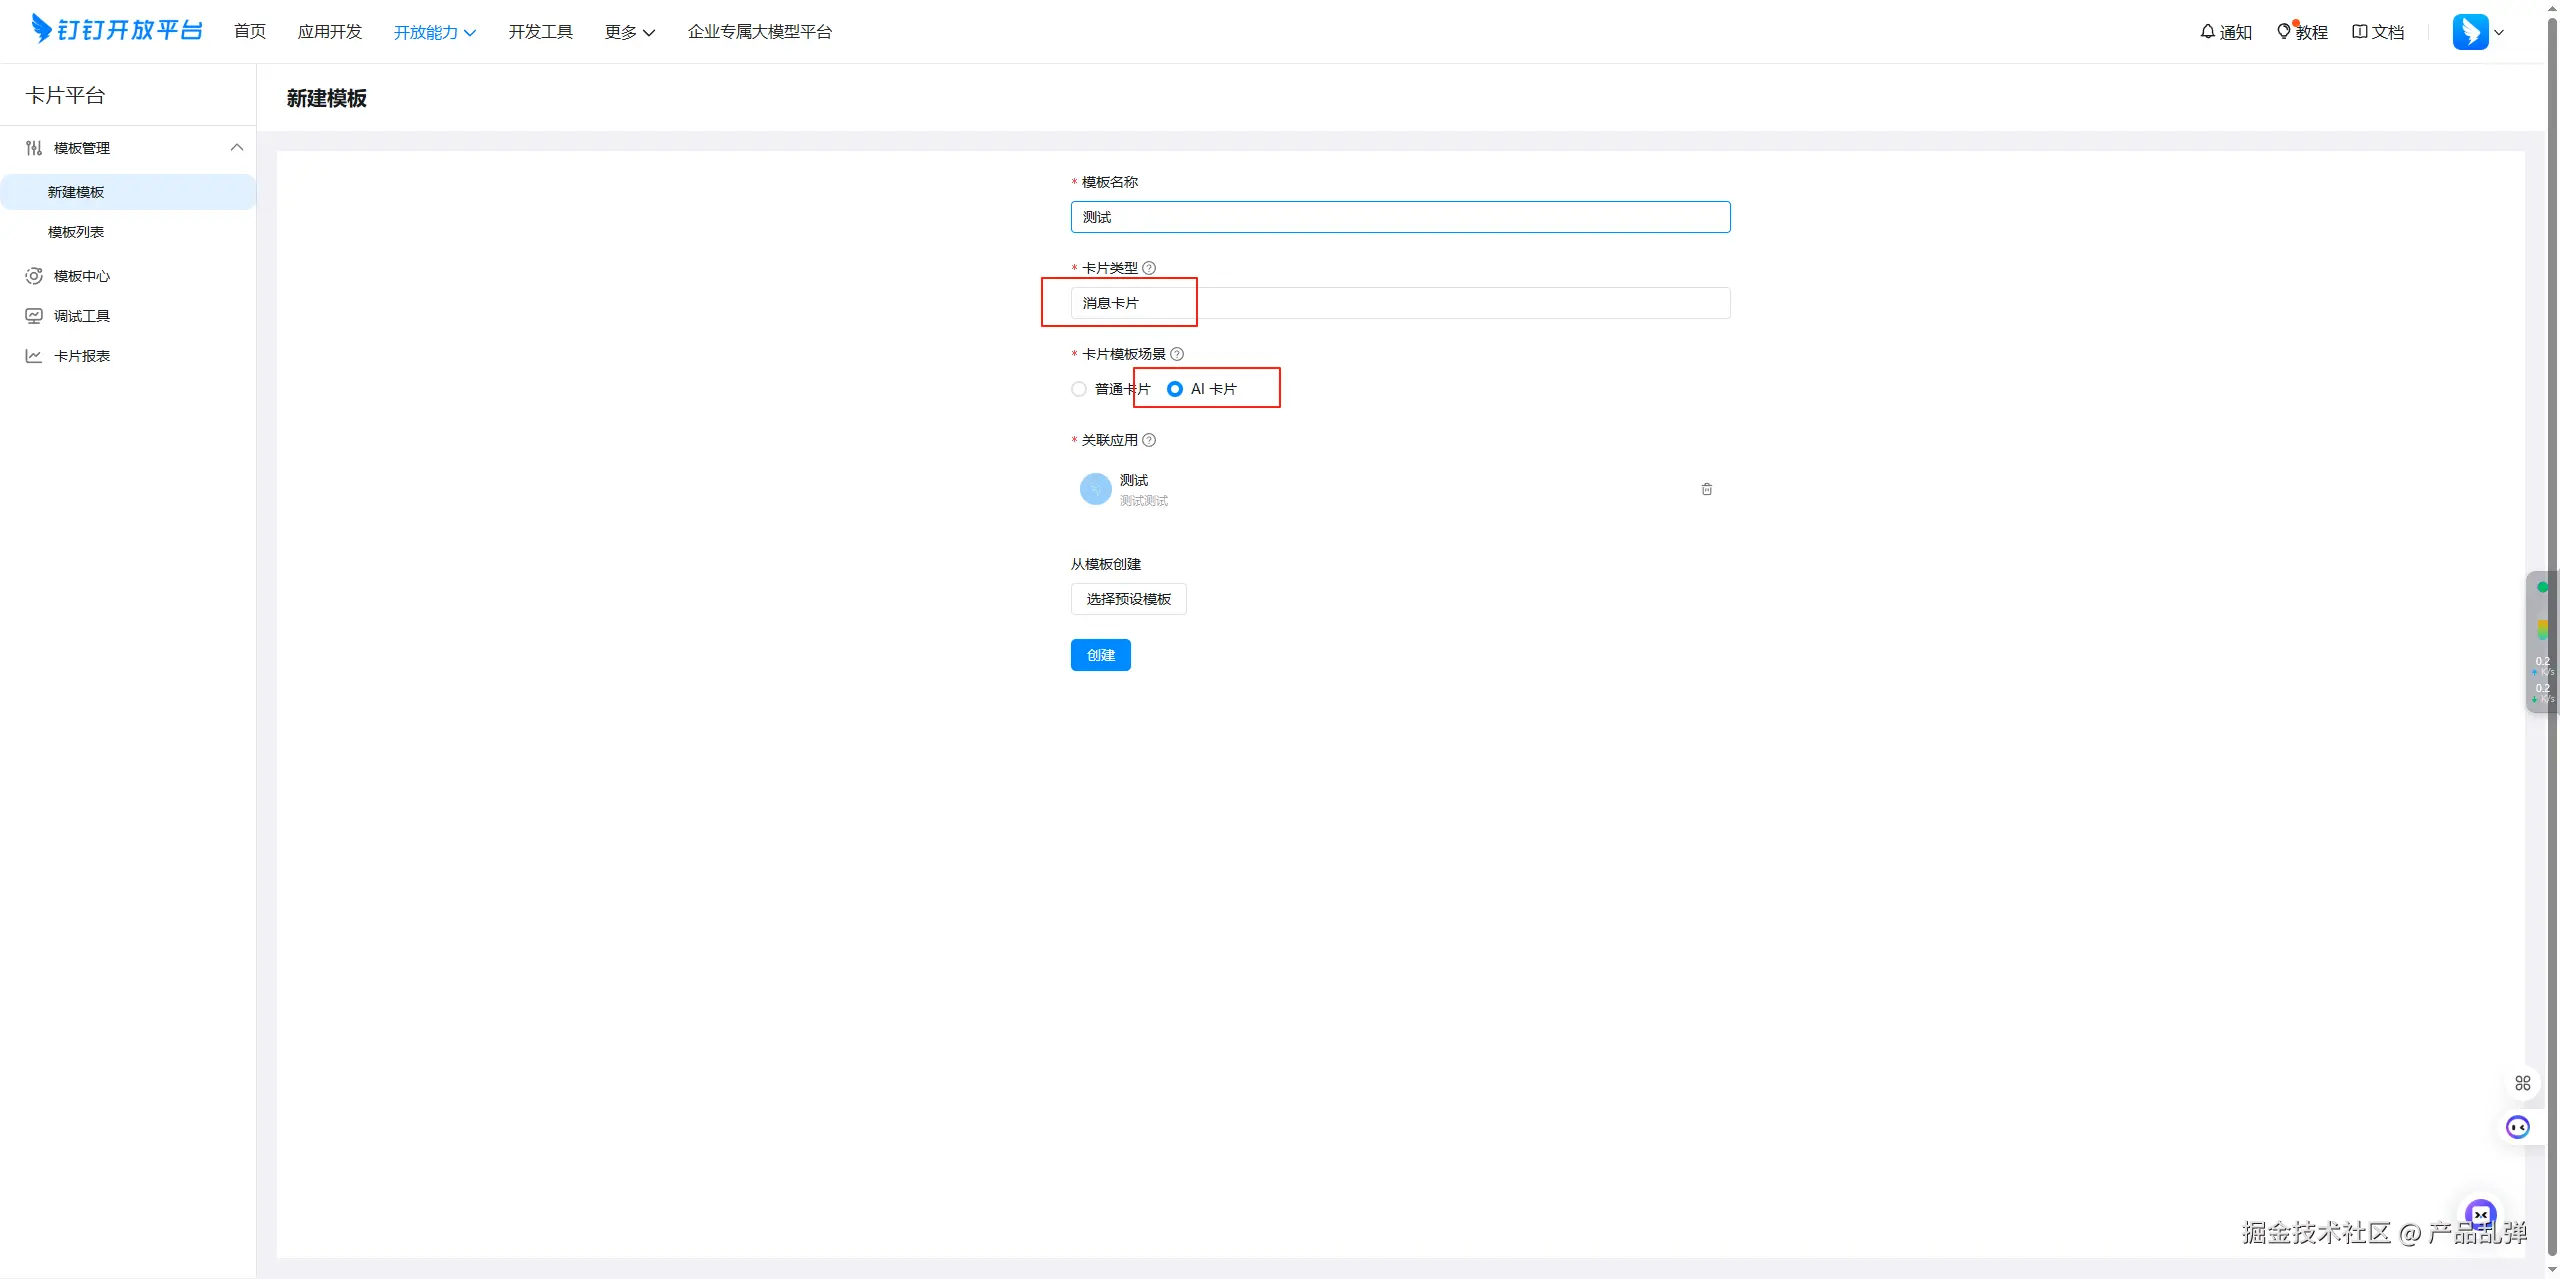Click the help icon beside 关联应用
The image size is (2560, 1279).
[1149, 440]
